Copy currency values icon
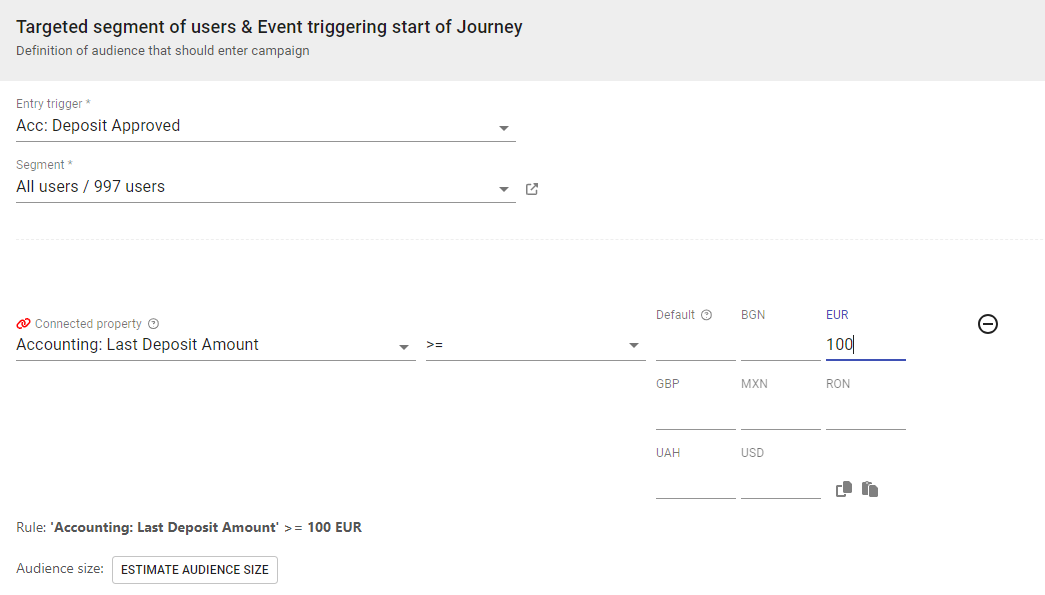 click(x=844, y=489)
